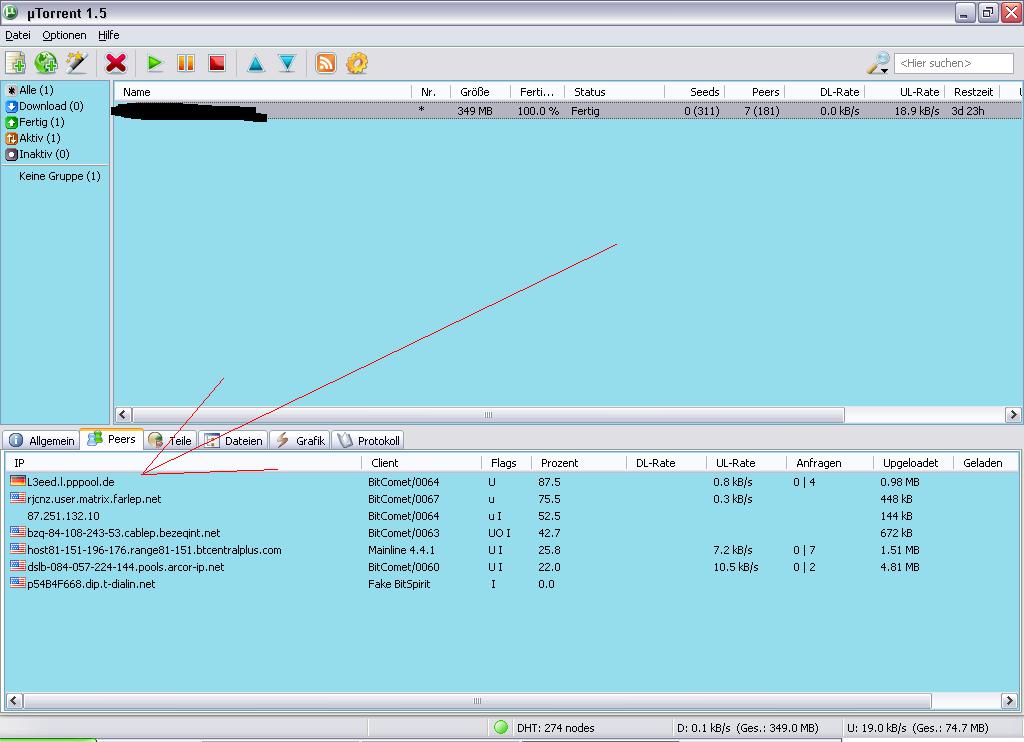Sort peers by Flags column header

click(506, 463)
